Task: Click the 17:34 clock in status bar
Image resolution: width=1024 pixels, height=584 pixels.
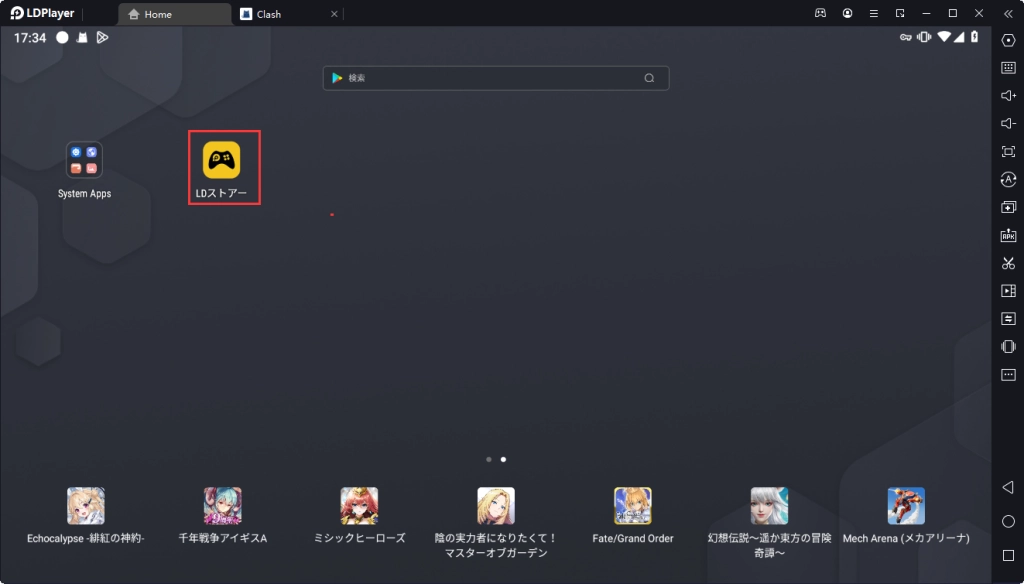Action: tap(30, 38)
